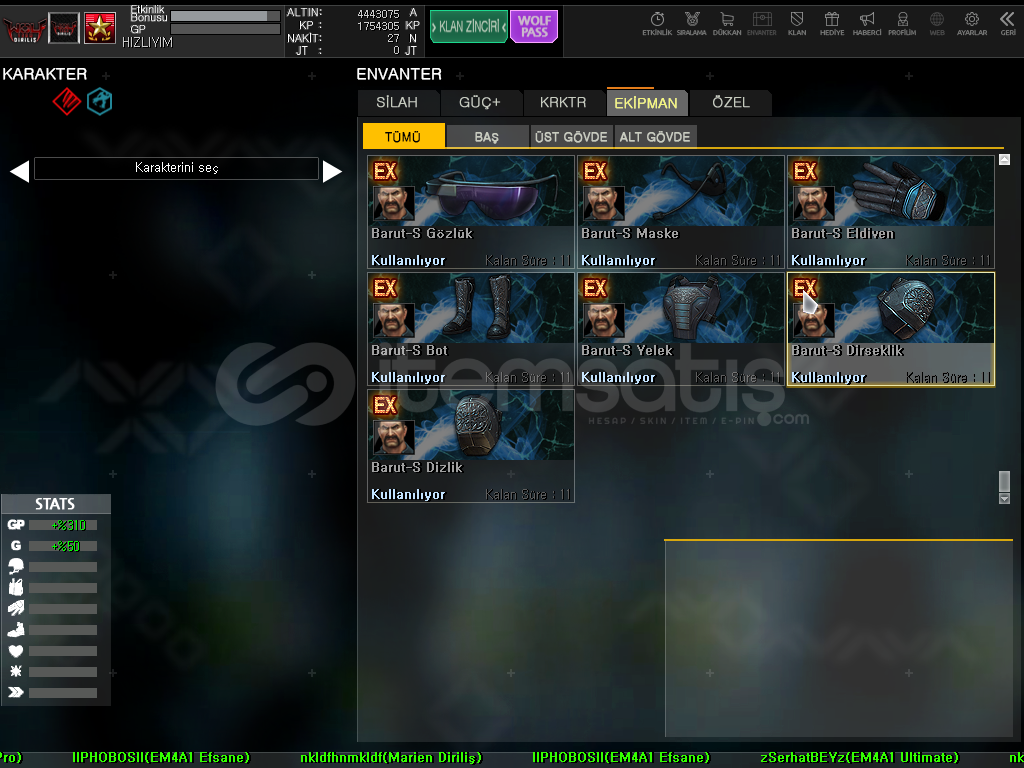This screenshot has width=1024, height=768.
Task: Click the ALTIN gold amount 4443075
Action: tap(378, 14)
